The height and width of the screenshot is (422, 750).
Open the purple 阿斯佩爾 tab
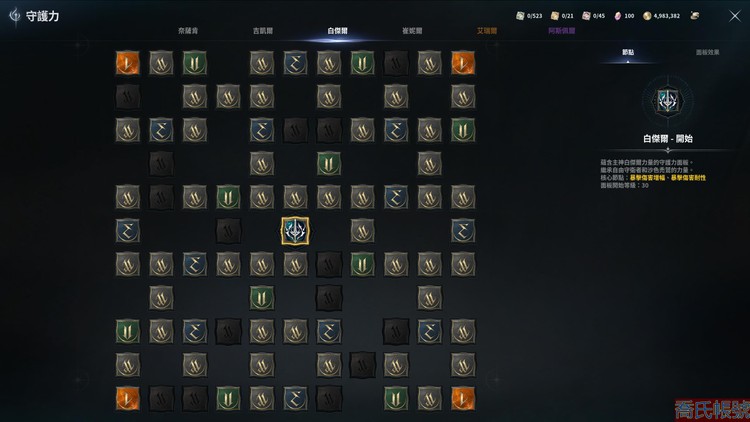pos(562,31)
